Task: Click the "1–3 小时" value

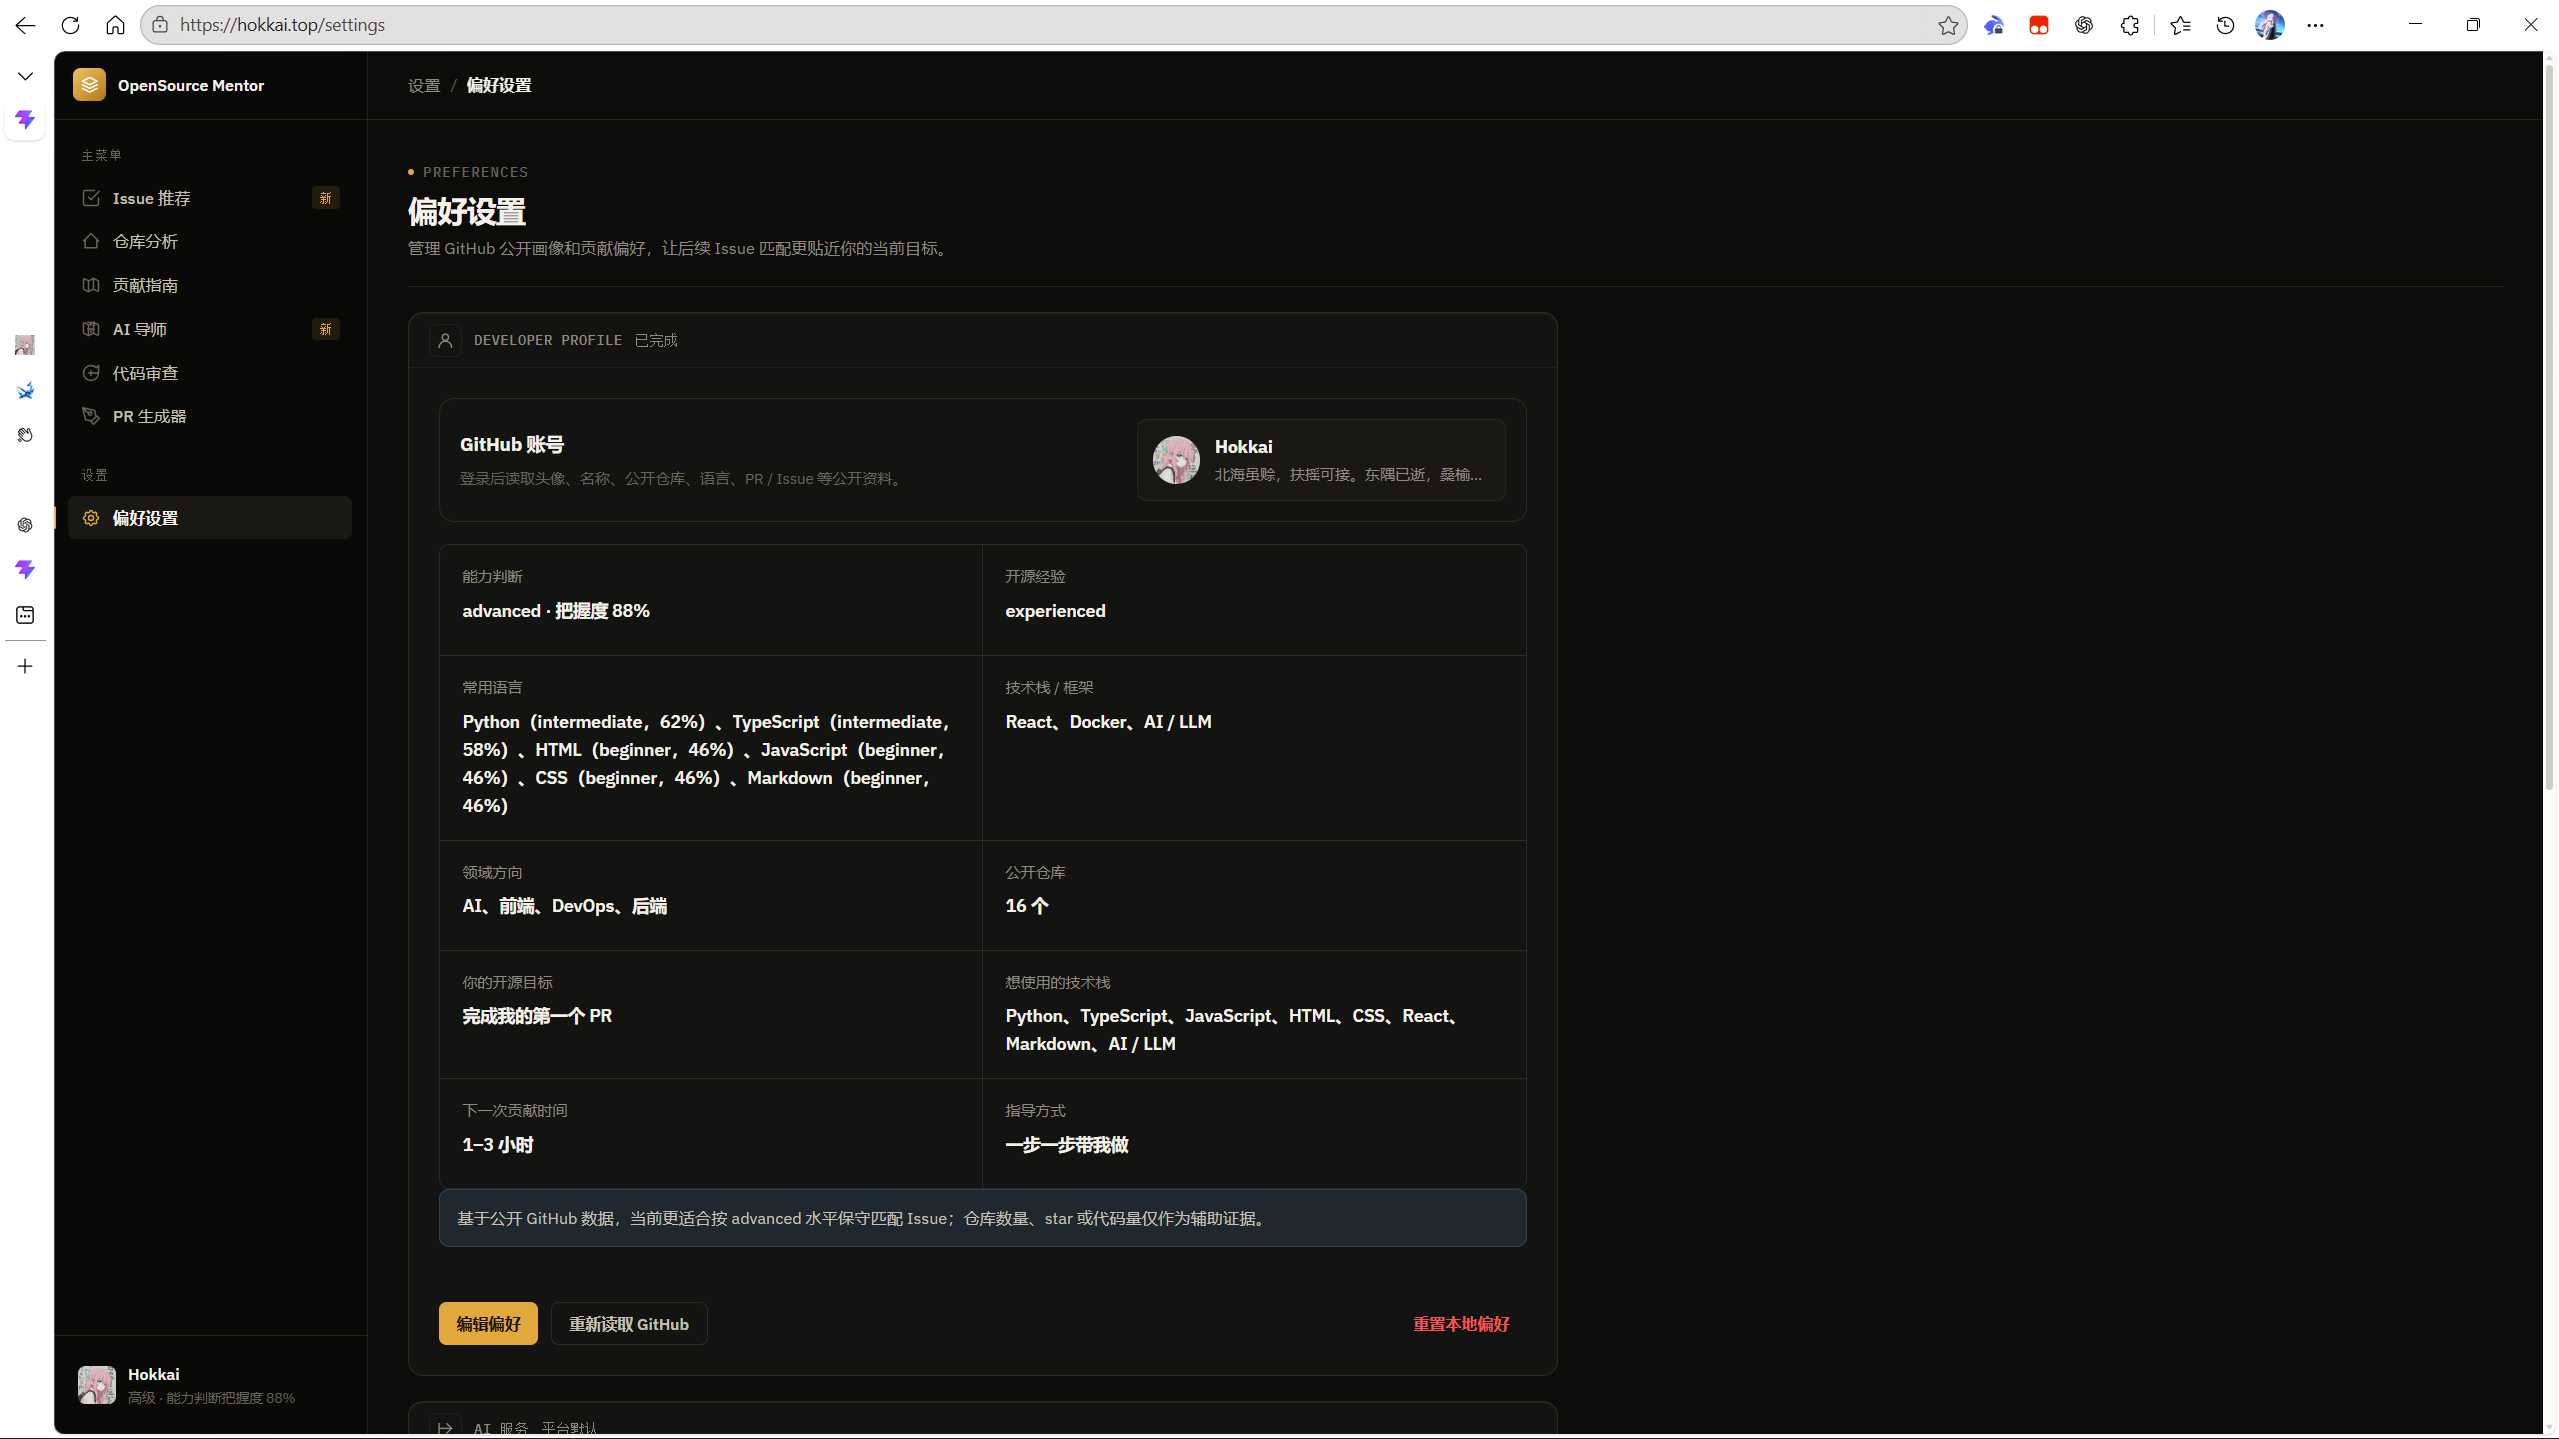Action: (x=498, y=1145)
